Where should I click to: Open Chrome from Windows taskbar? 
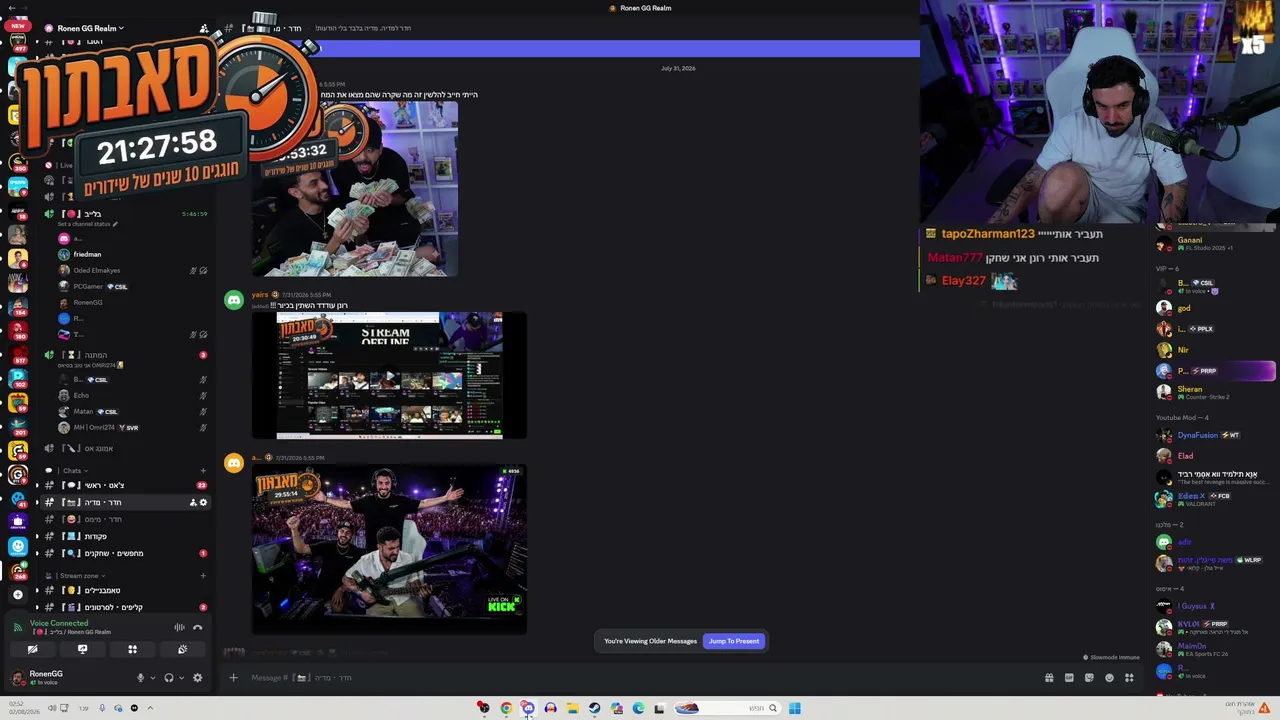506,708
